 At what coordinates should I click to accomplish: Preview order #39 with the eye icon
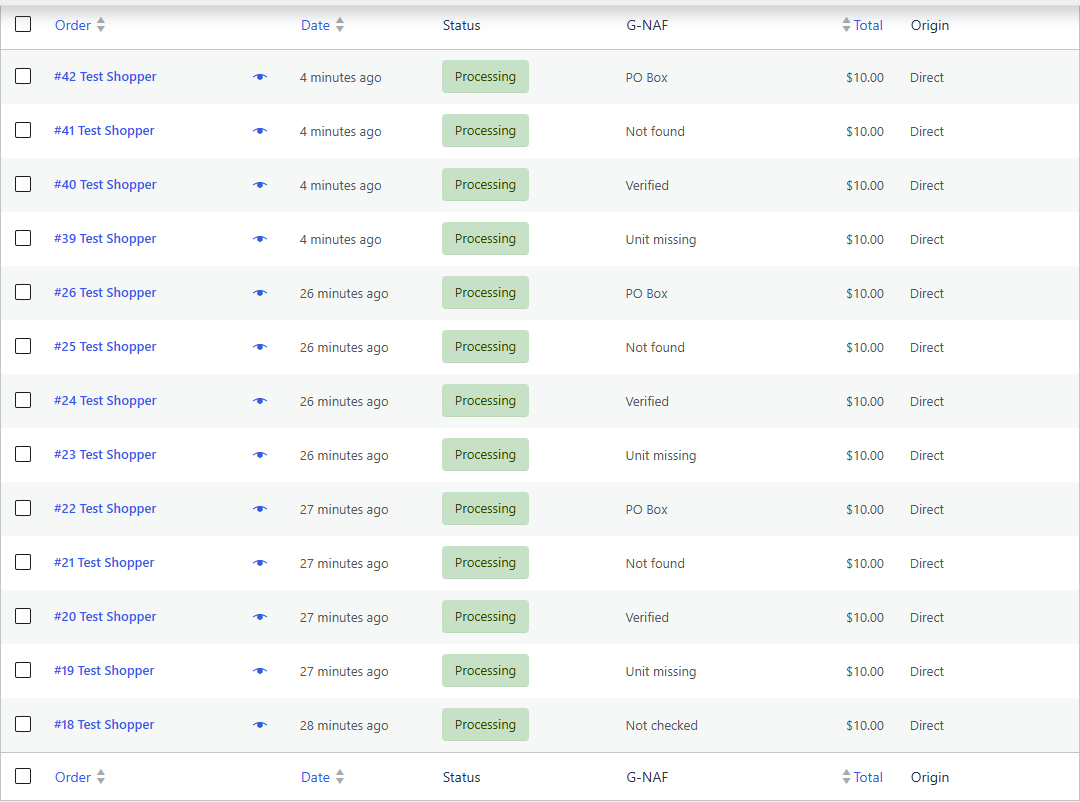pyautogui.click(x=260, y=239)
